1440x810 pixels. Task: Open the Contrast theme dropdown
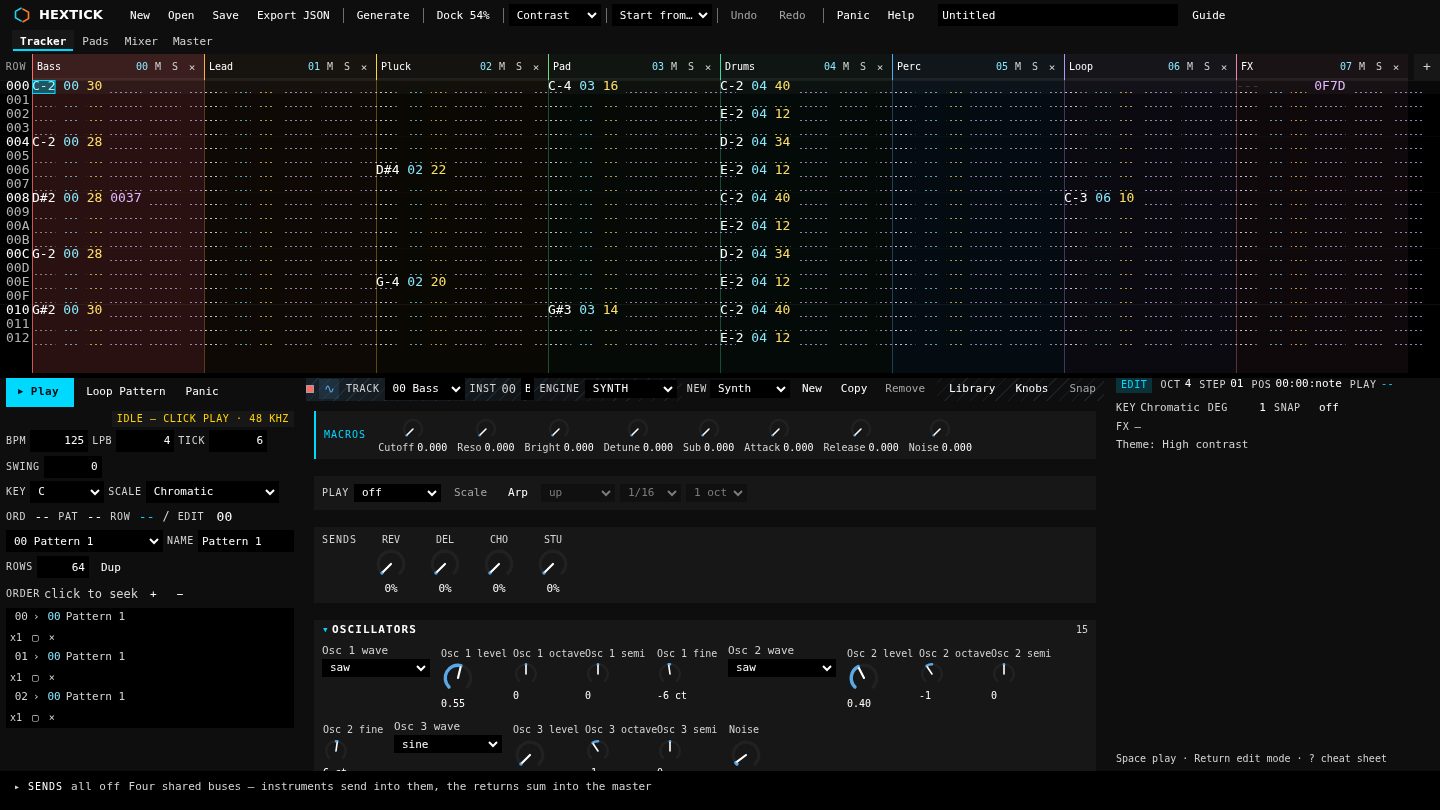pos(555,15)
